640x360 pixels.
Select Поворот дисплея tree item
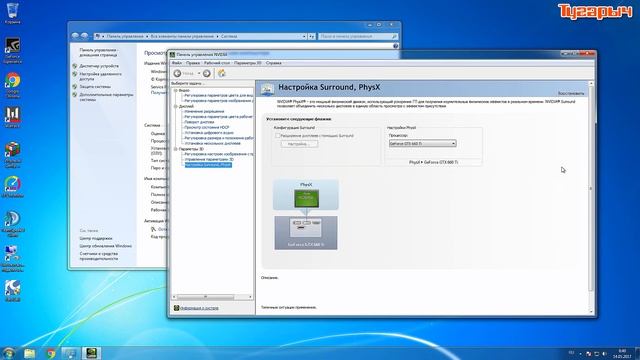click(199, 122)
